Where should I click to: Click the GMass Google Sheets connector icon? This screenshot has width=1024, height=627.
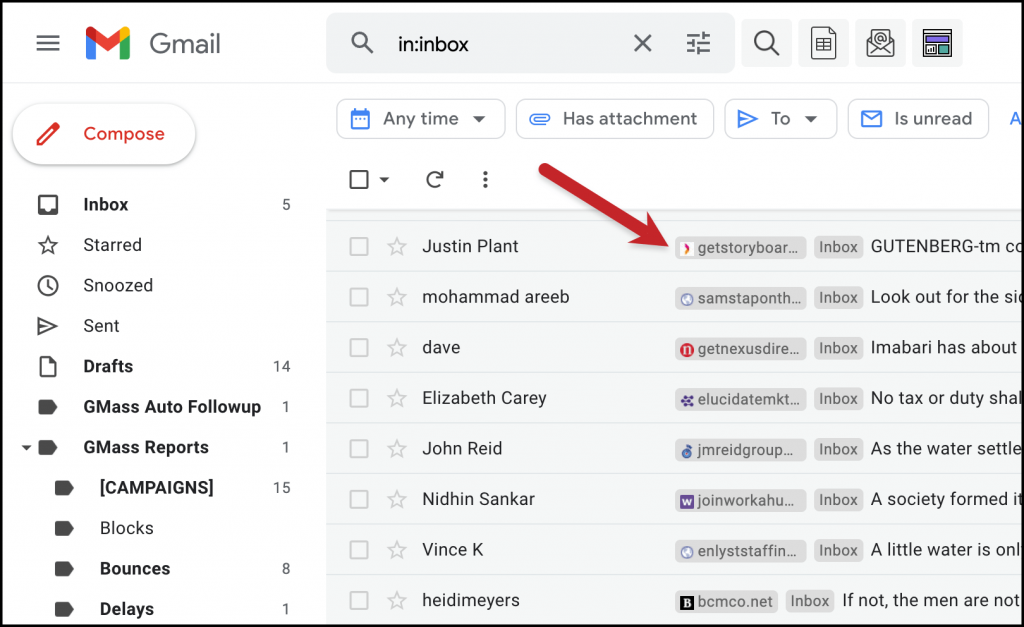pos(823,43)
